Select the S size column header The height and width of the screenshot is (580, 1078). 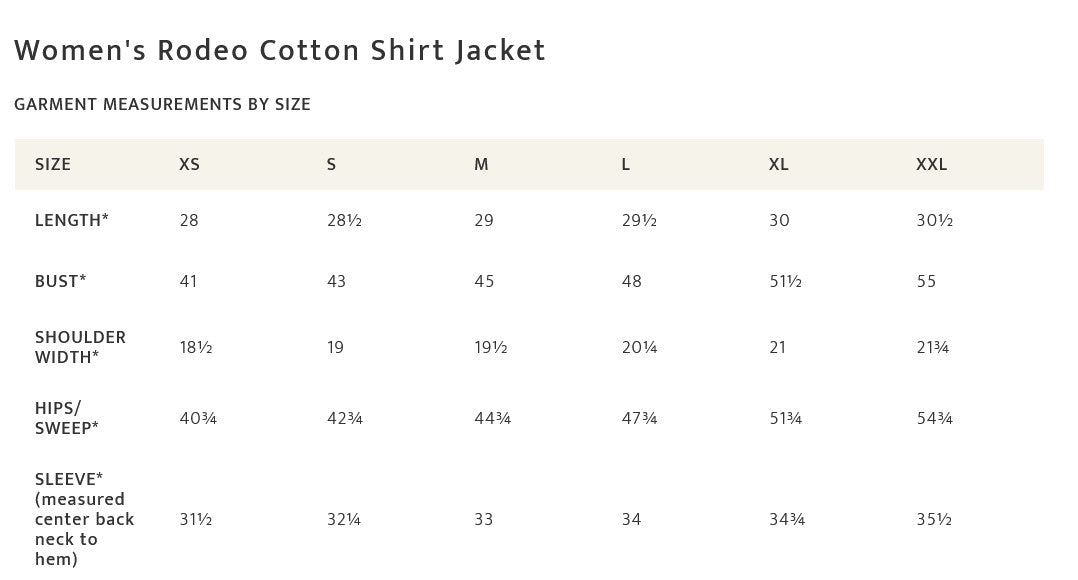(x=331, y=165)
